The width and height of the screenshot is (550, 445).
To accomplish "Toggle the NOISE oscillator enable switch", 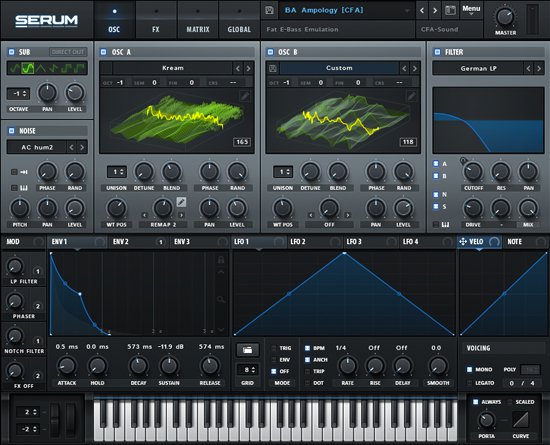I will click(12, 131).
